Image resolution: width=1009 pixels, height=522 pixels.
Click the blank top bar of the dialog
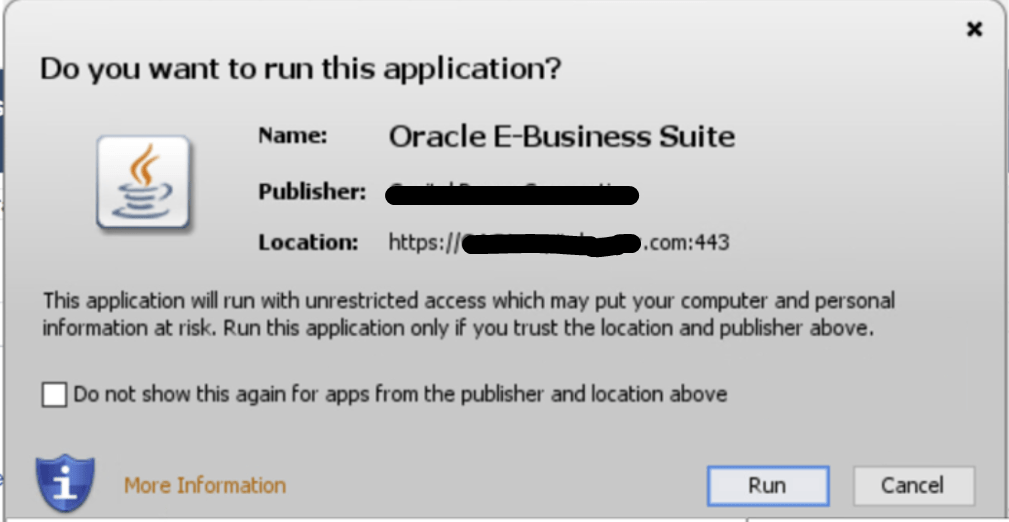pos(500,25)
